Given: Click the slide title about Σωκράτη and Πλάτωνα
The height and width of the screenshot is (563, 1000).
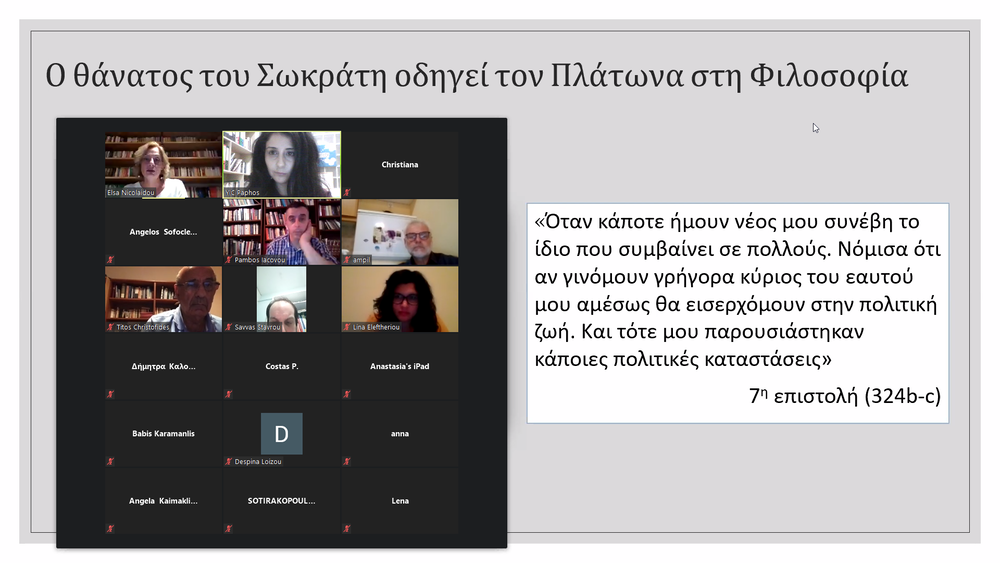Looking at the screenshot, I should click(x=476, y=76).
